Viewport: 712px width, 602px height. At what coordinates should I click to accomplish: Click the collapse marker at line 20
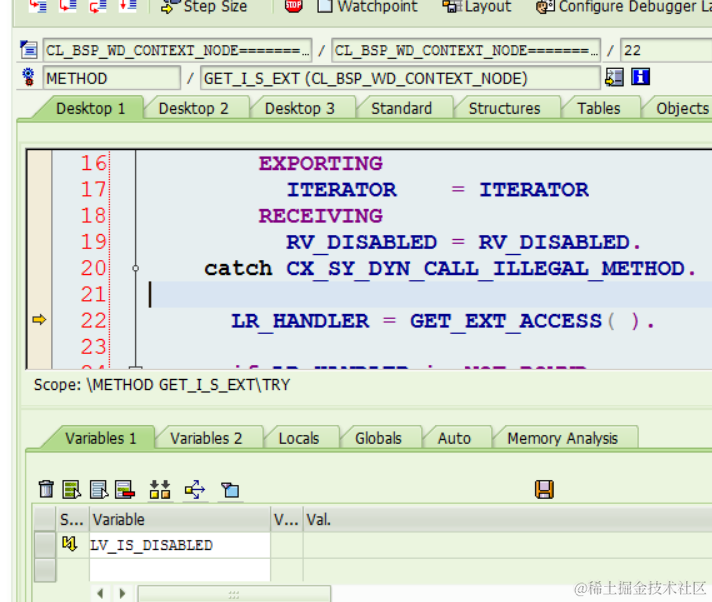pyautogui.click(x=135, y=268)
